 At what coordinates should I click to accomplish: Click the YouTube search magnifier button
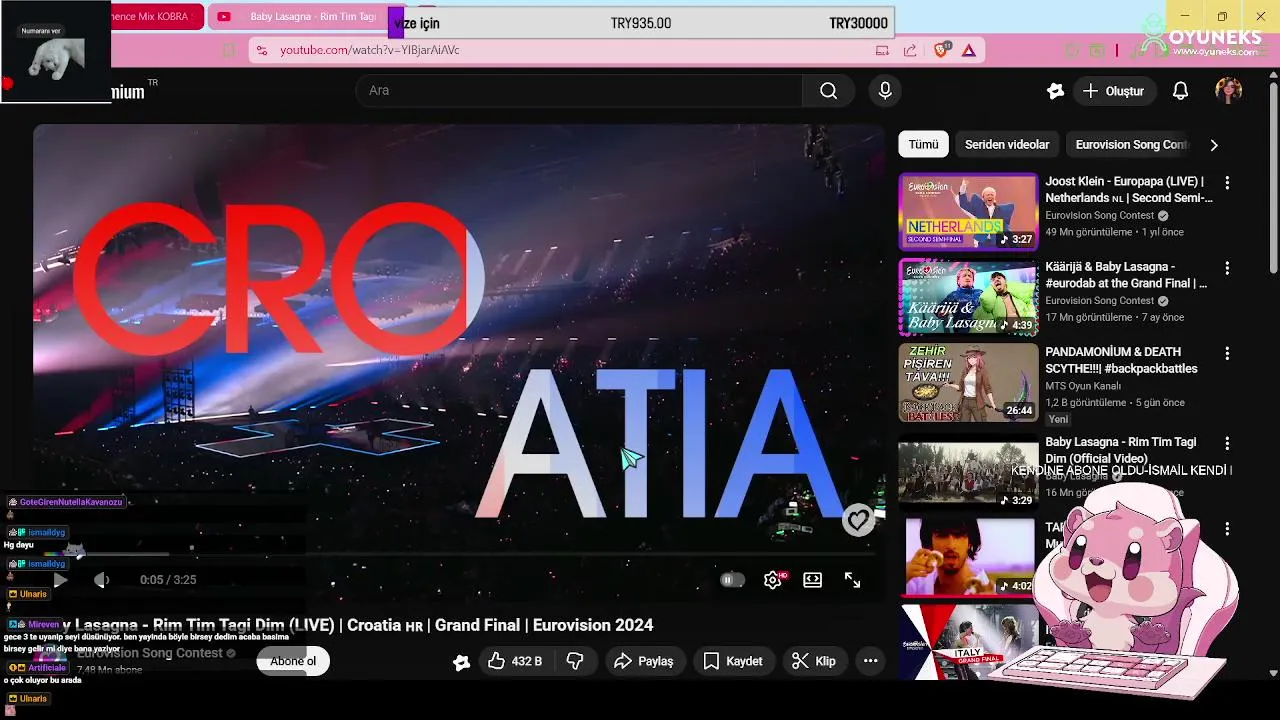point(828,91)
